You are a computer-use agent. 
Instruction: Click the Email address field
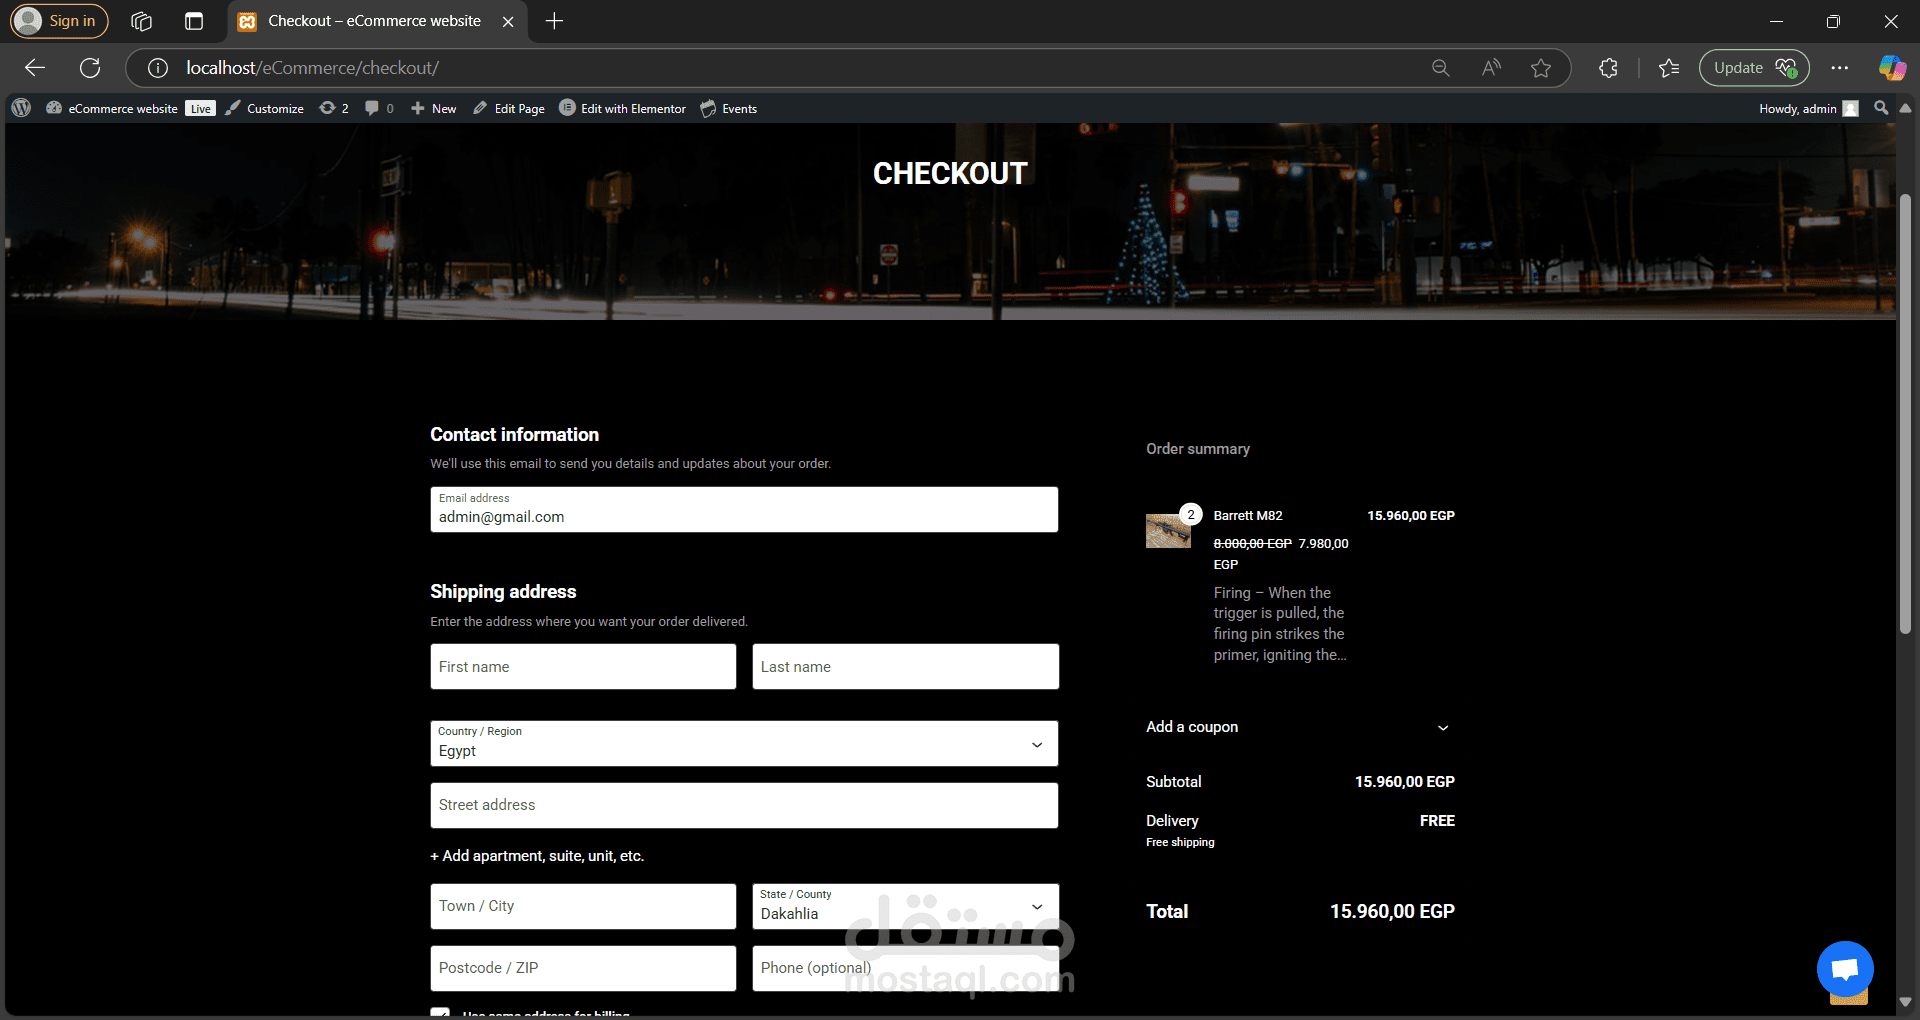tap(744, 510)
